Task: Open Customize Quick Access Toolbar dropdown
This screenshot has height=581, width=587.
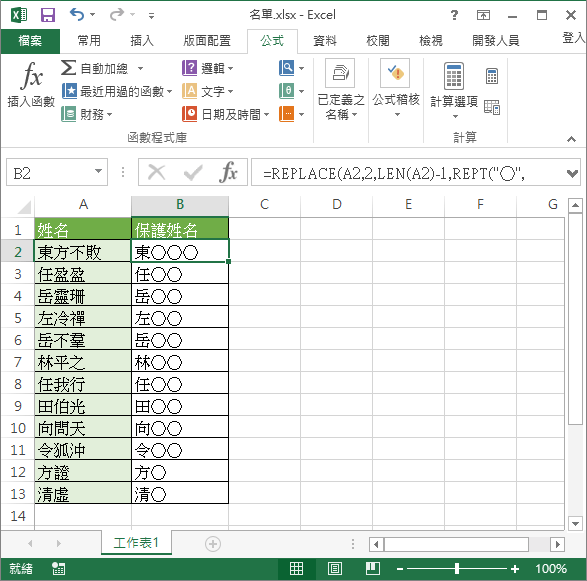Action: point(151,15)
